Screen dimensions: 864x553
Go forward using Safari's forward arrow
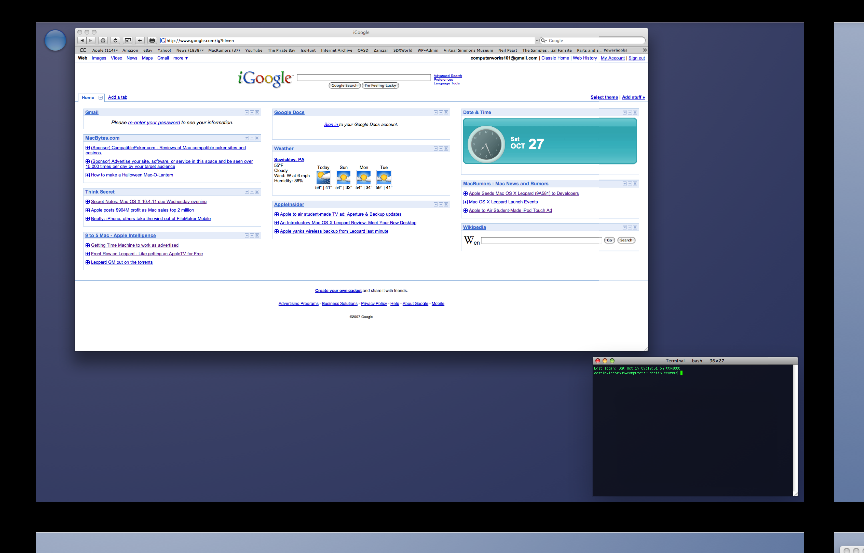pos(91,40)
